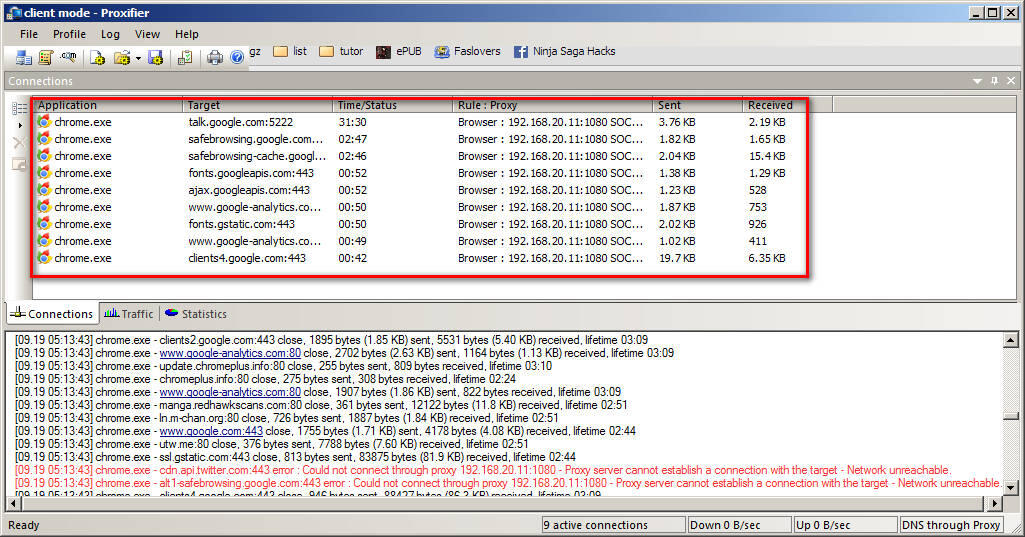Select the 31:30 time cell

pos(352,122)
